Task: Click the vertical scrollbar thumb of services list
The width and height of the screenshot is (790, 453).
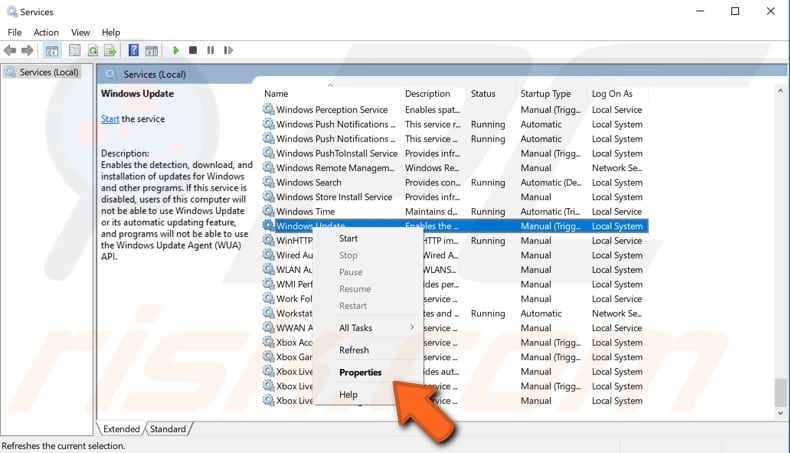Action: point(780,392)
